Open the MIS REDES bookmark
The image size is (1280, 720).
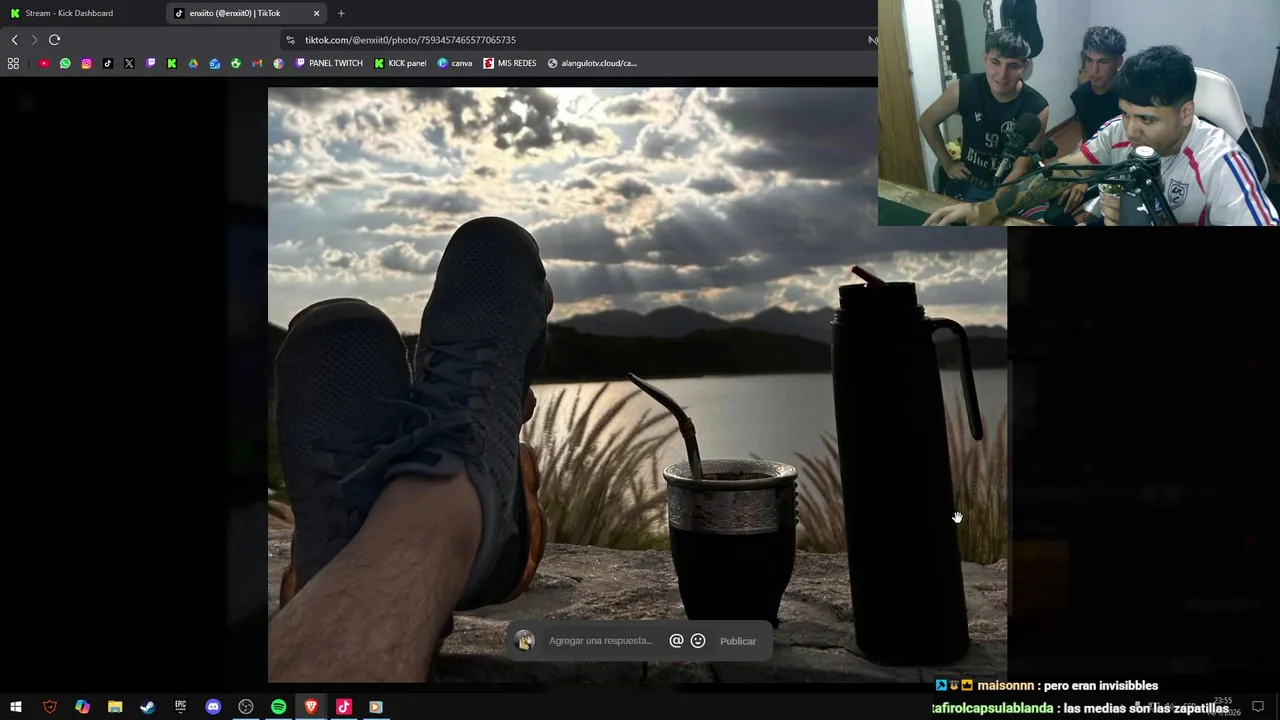pyautogui.click(x=510, y=63)
